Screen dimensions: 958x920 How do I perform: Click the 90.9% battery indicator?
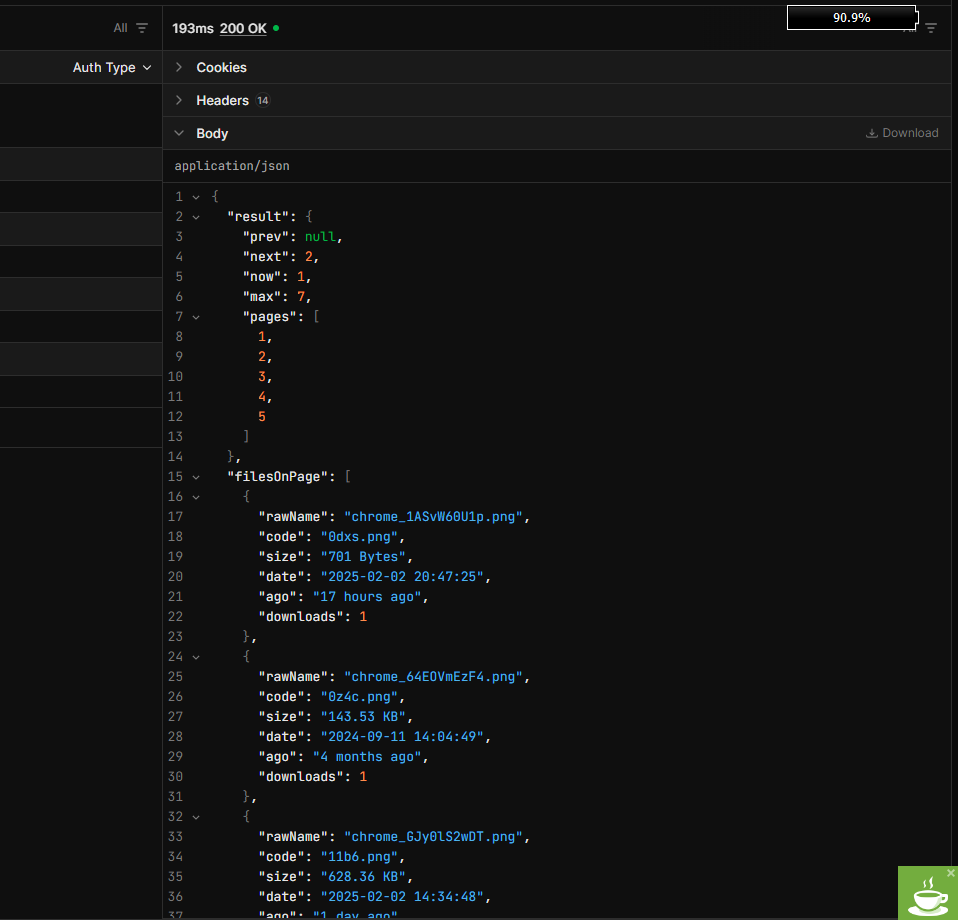point(851,17)
